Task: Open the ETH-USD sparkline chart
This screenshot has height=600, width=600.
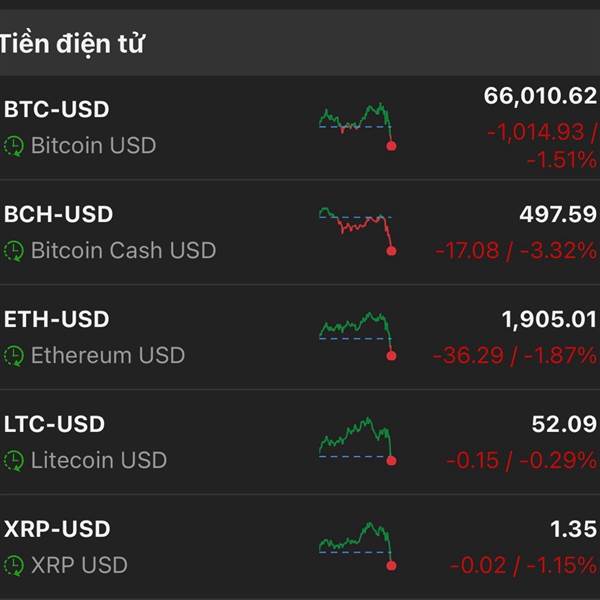Action: (x=357, y=335)
